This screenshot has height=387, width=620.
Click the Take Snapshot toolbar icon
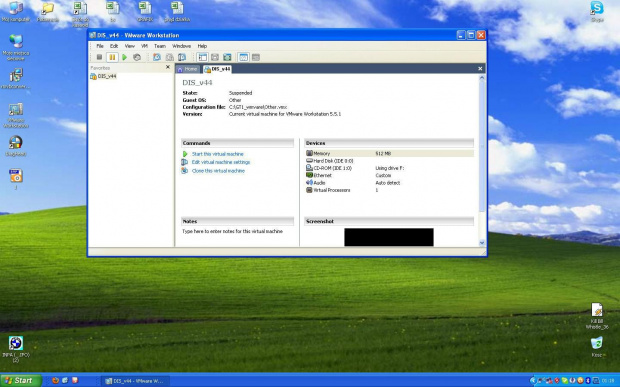157,57
